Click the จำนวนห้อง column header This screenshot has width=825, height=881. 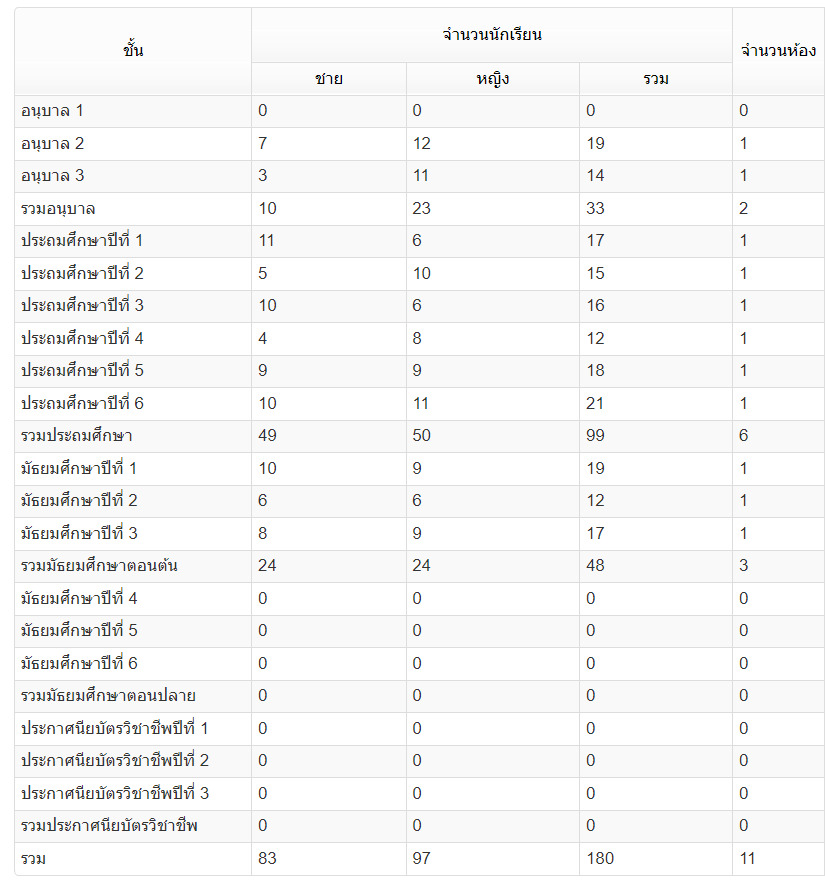(778, 51)
